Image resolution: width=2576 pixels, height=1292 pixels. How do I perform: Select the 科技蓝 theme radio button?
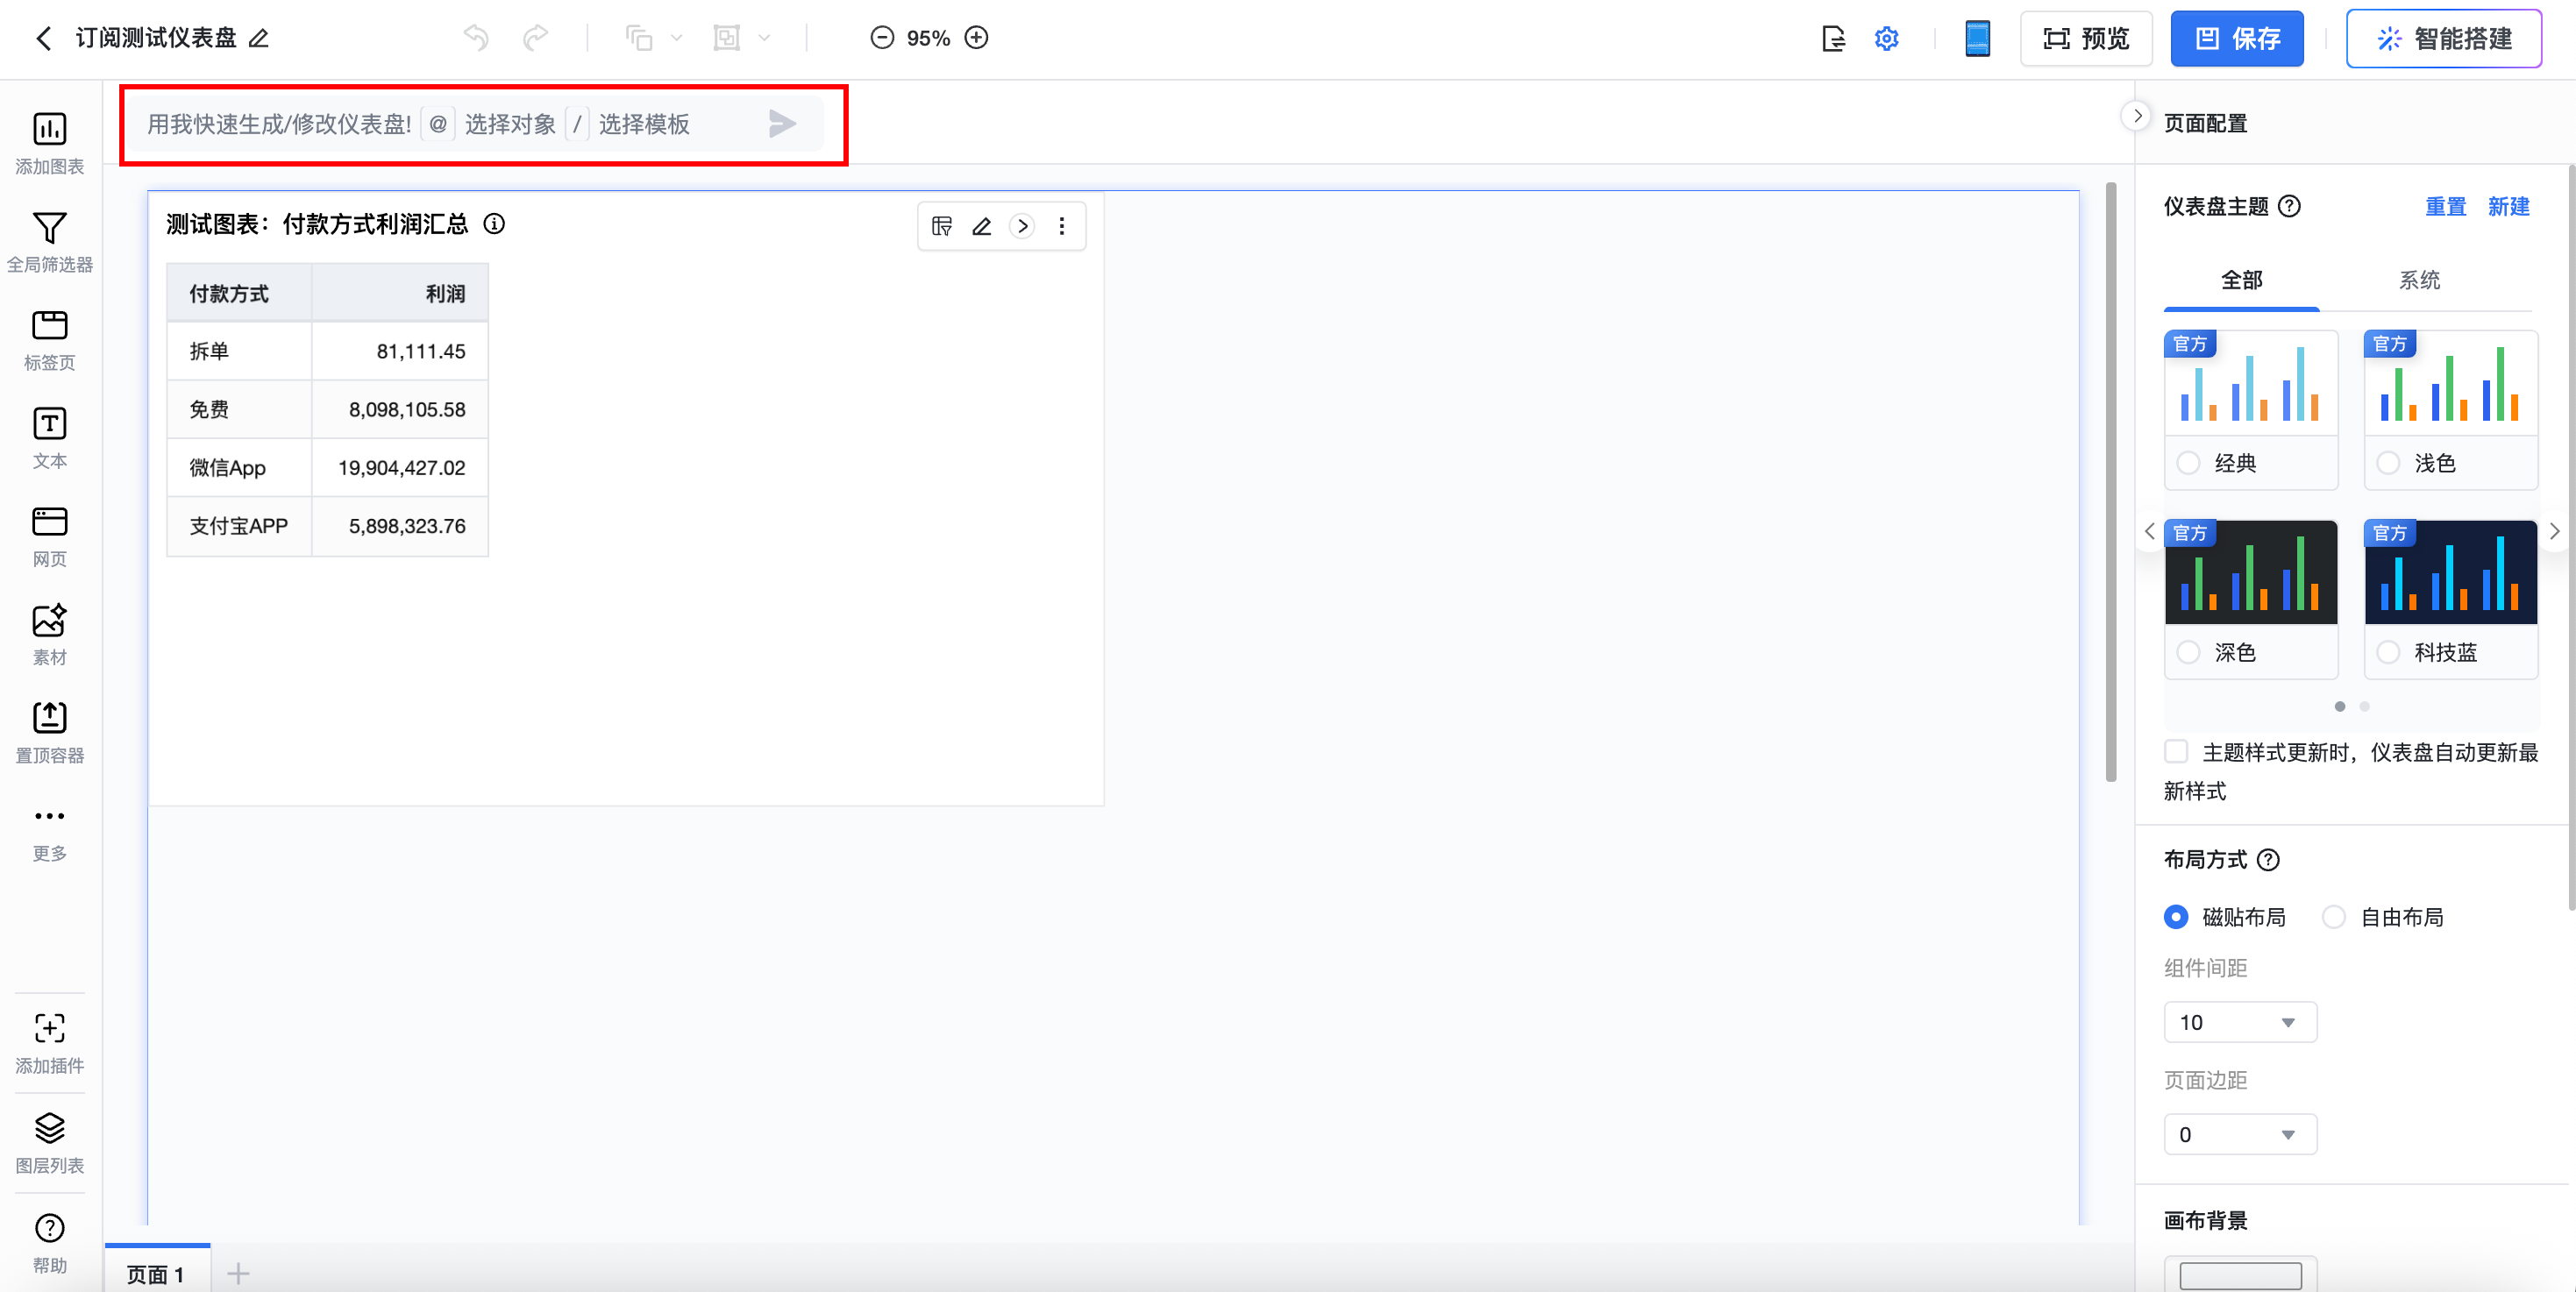(x=2388, y=652)
